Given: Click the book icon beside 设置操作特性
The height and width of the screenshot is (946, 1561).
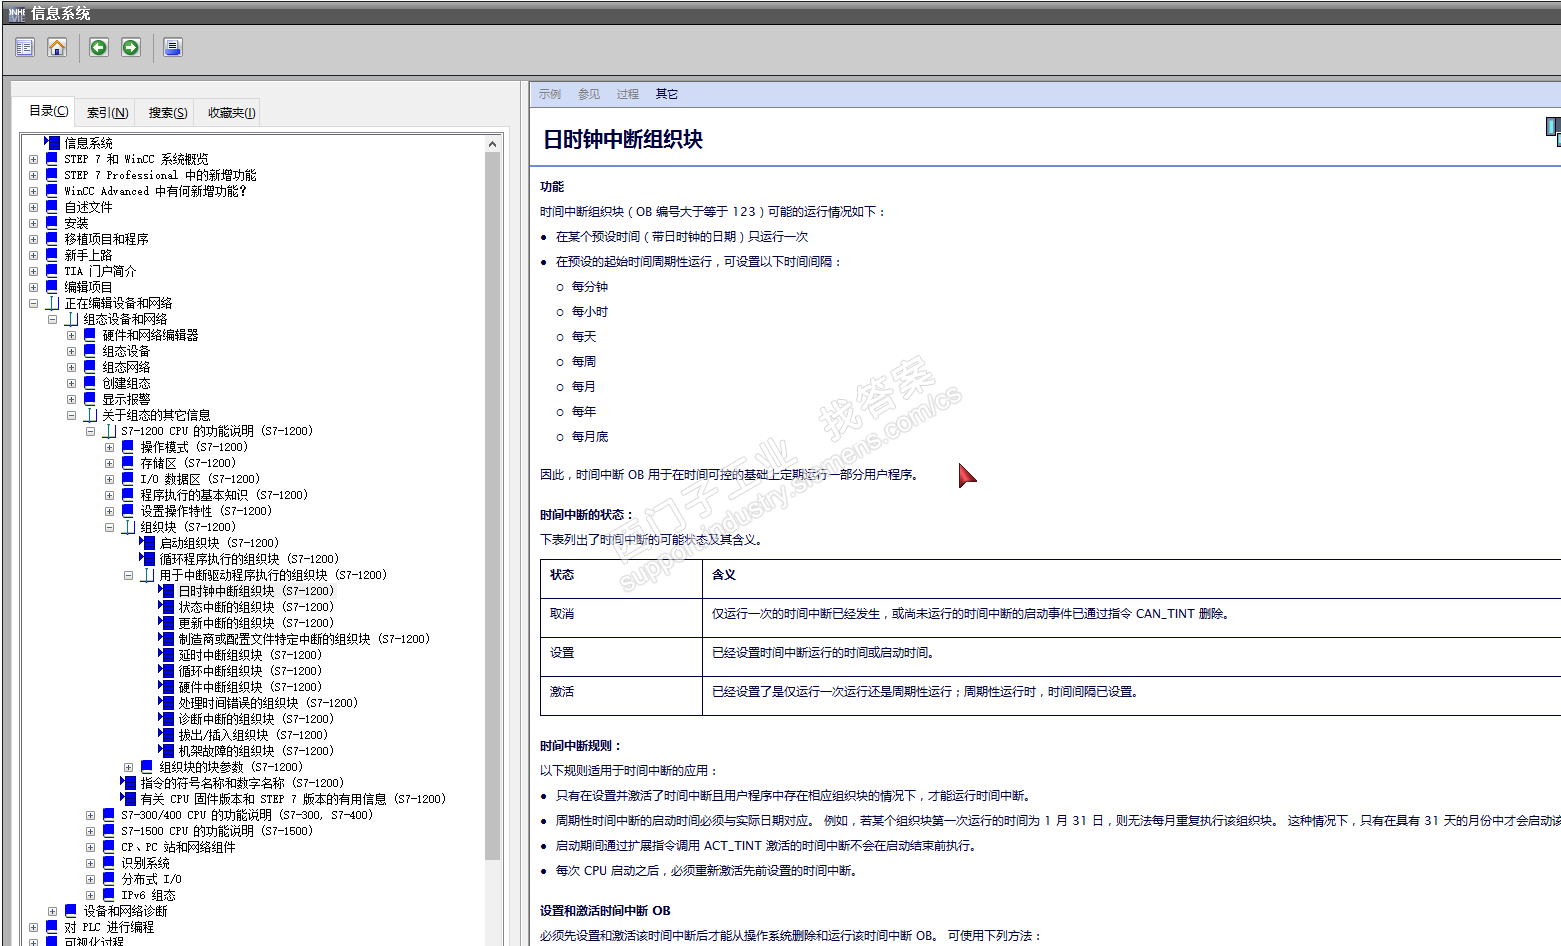Looking at the screenshot, I should coord(128,511).
